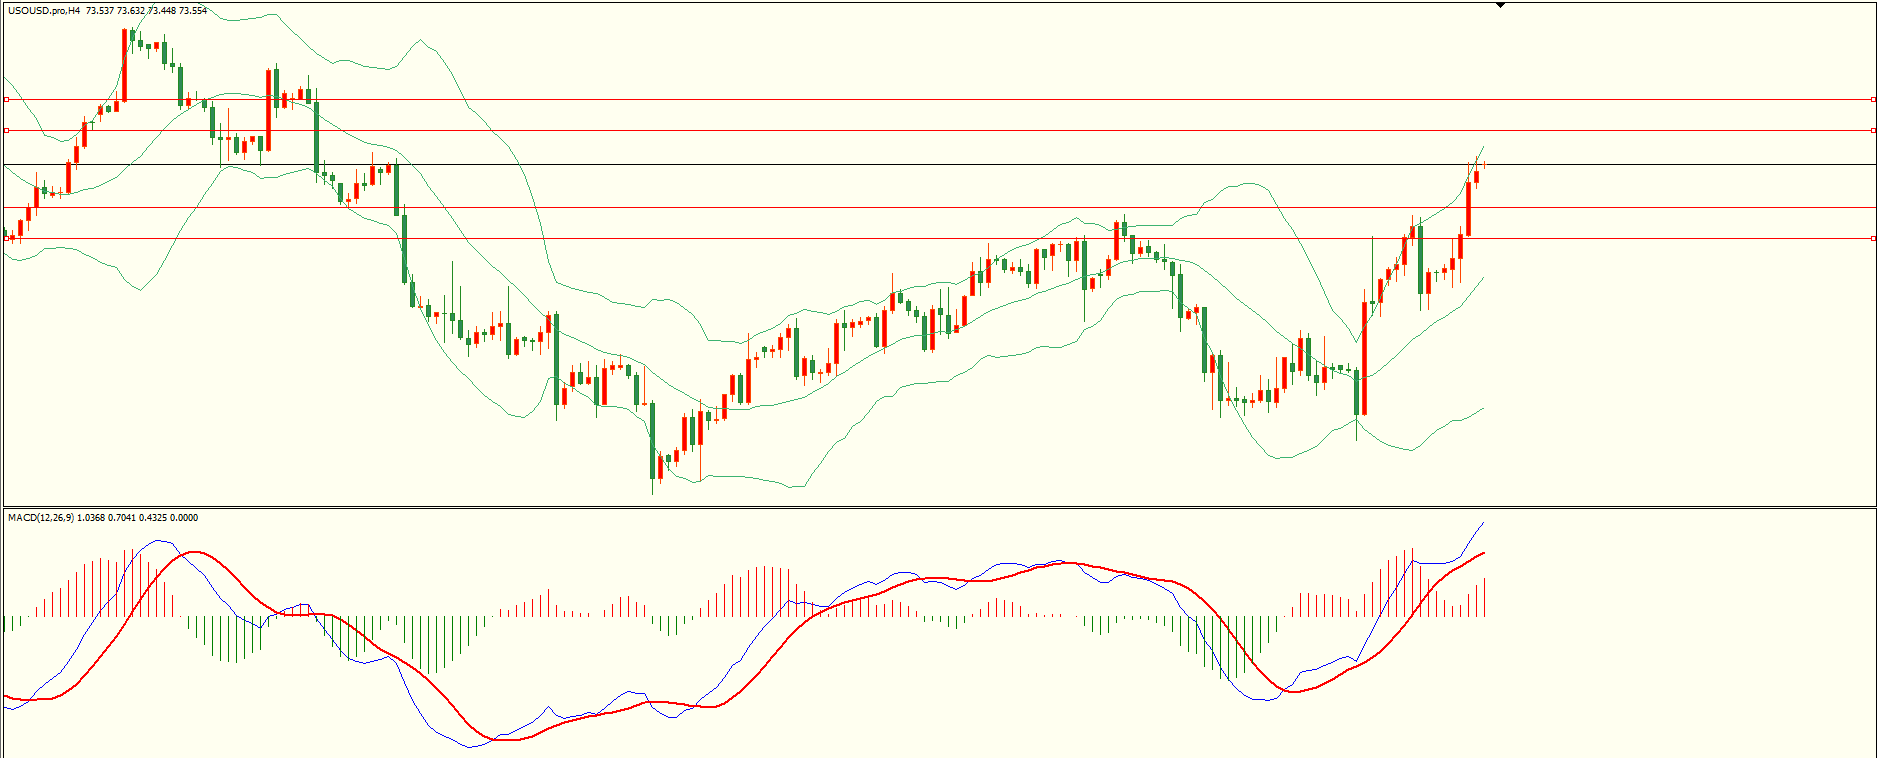This screenshot has height=758, width=1877.
Task: Click the last red MACD histogram bar
Action: pos(1484,597)
